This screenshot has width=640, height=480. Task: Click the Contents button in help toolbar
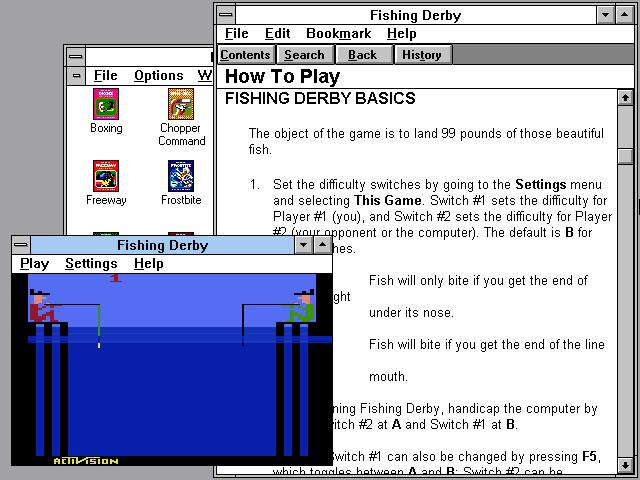tap(245, 55)
